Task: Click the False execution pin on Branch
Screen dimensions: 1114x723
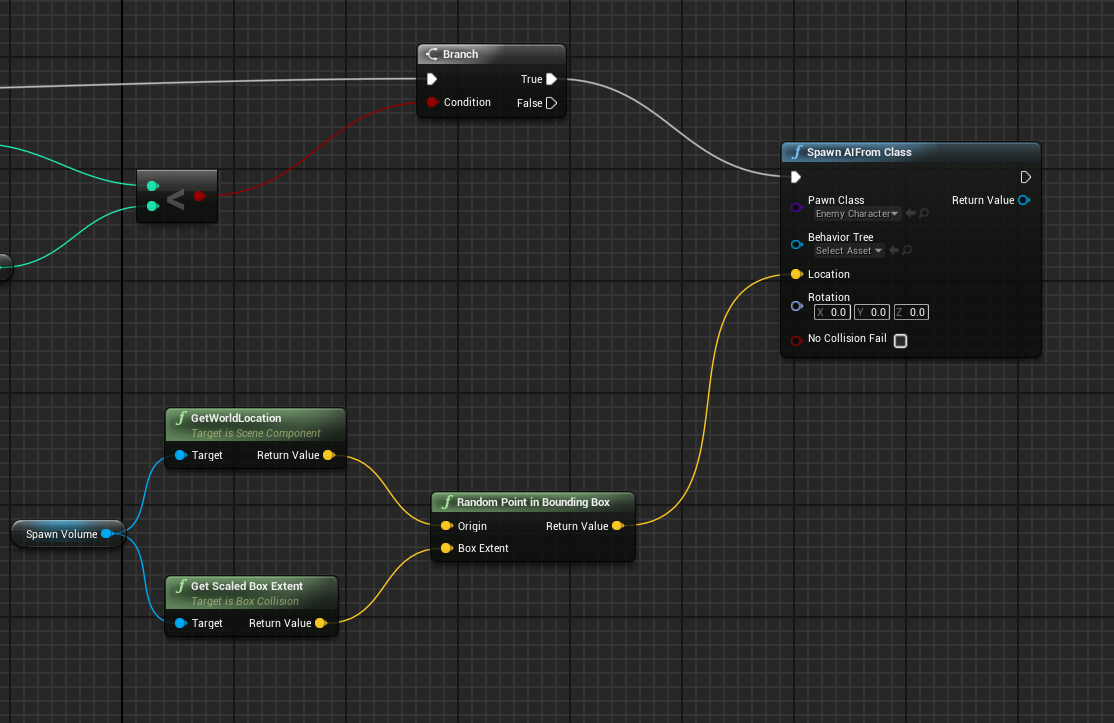Action: pyautogui.click(x=550, y=102)
